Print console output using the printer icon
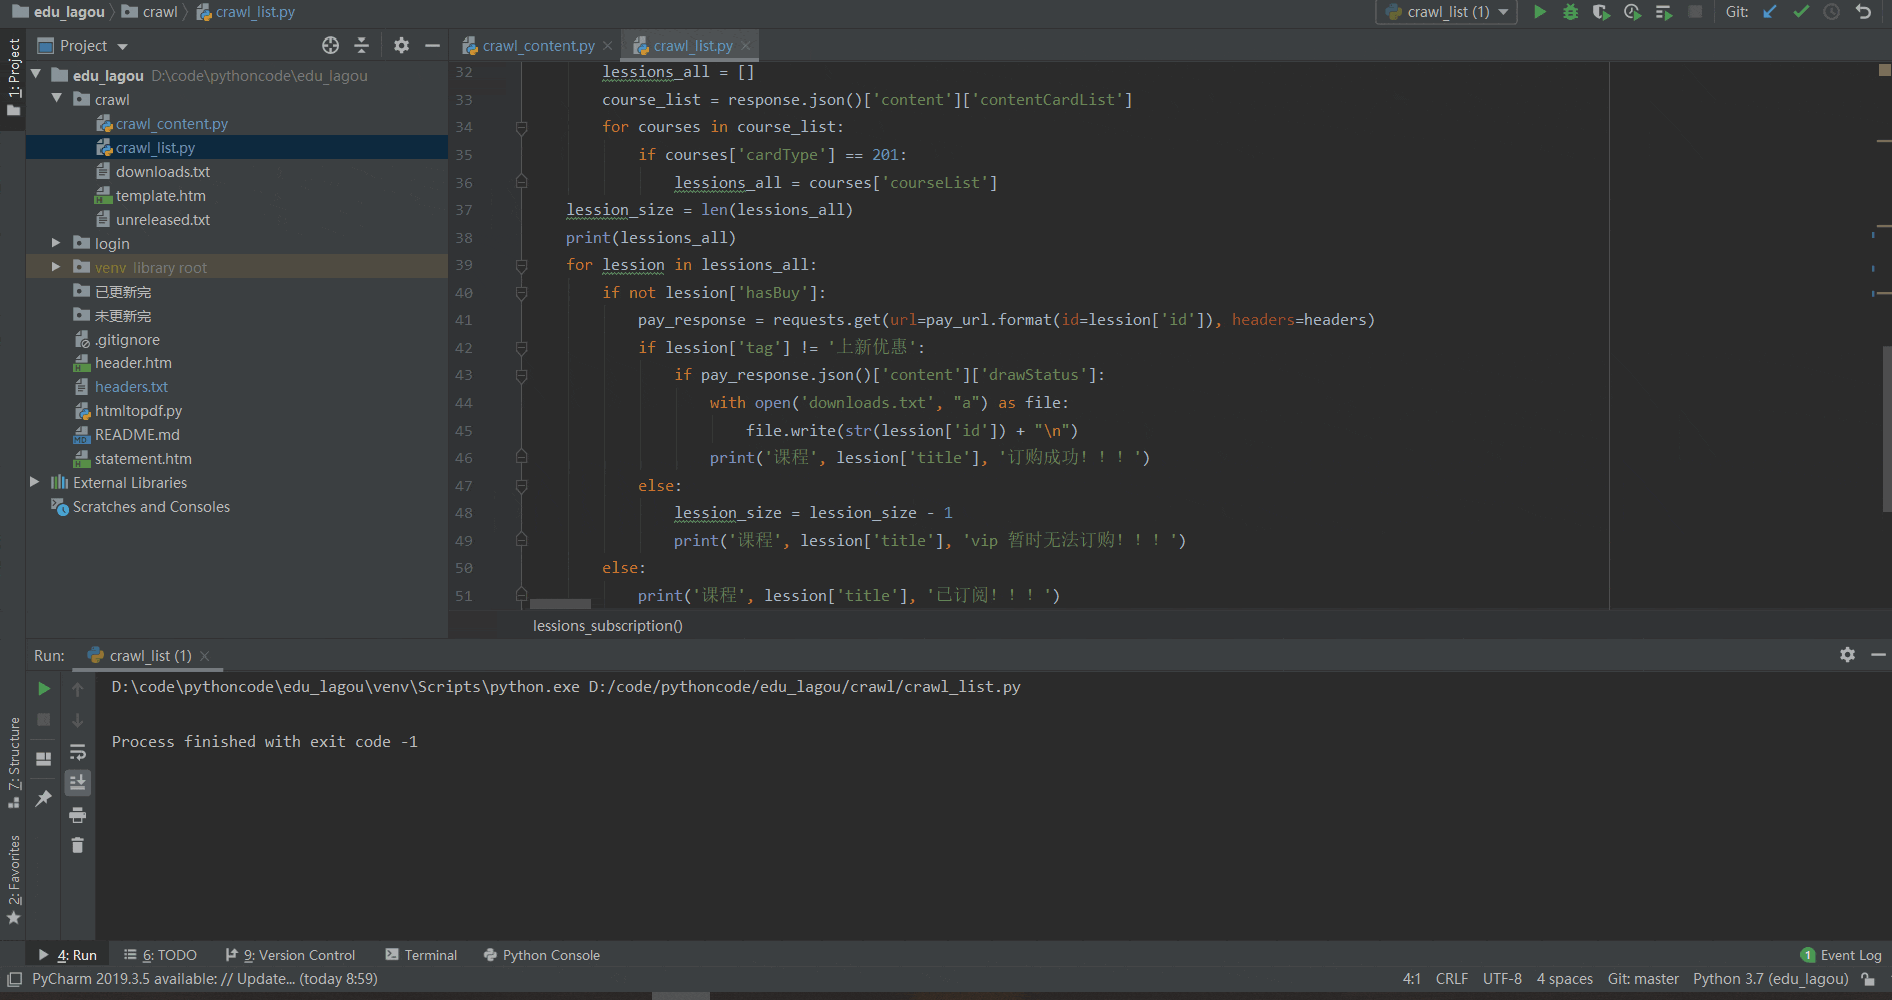 pos(78,814)
